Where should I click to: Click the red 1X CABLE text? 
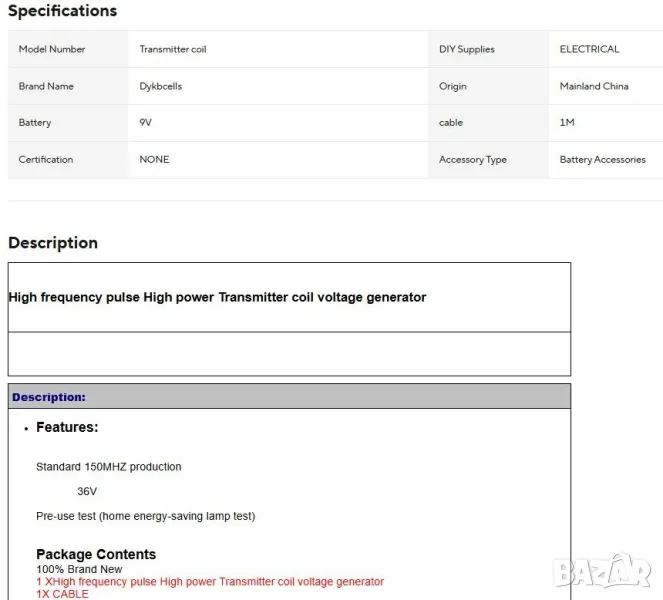[x=62, y=594]
